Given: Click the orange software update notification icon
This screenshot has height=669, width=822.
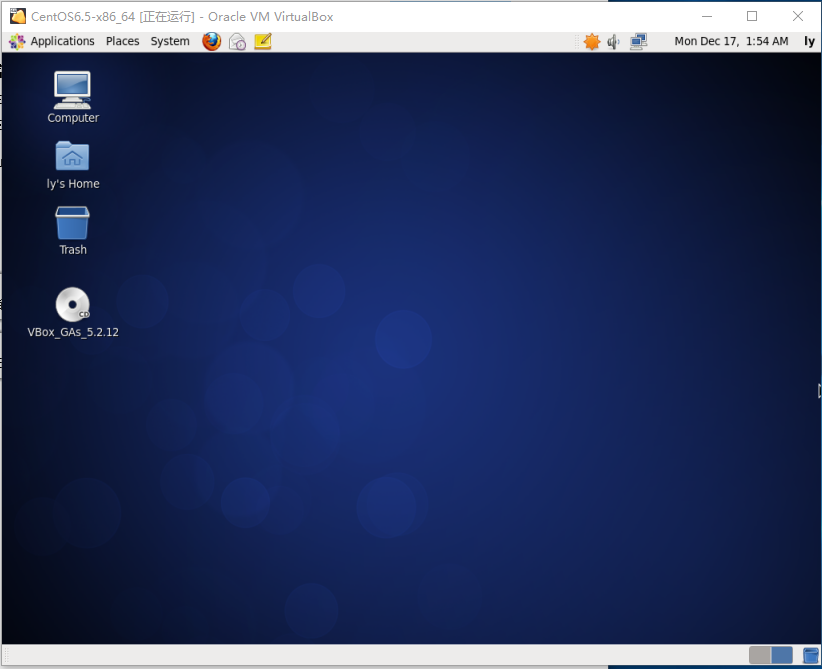Looking at the screenshot, I should [592, 41].
